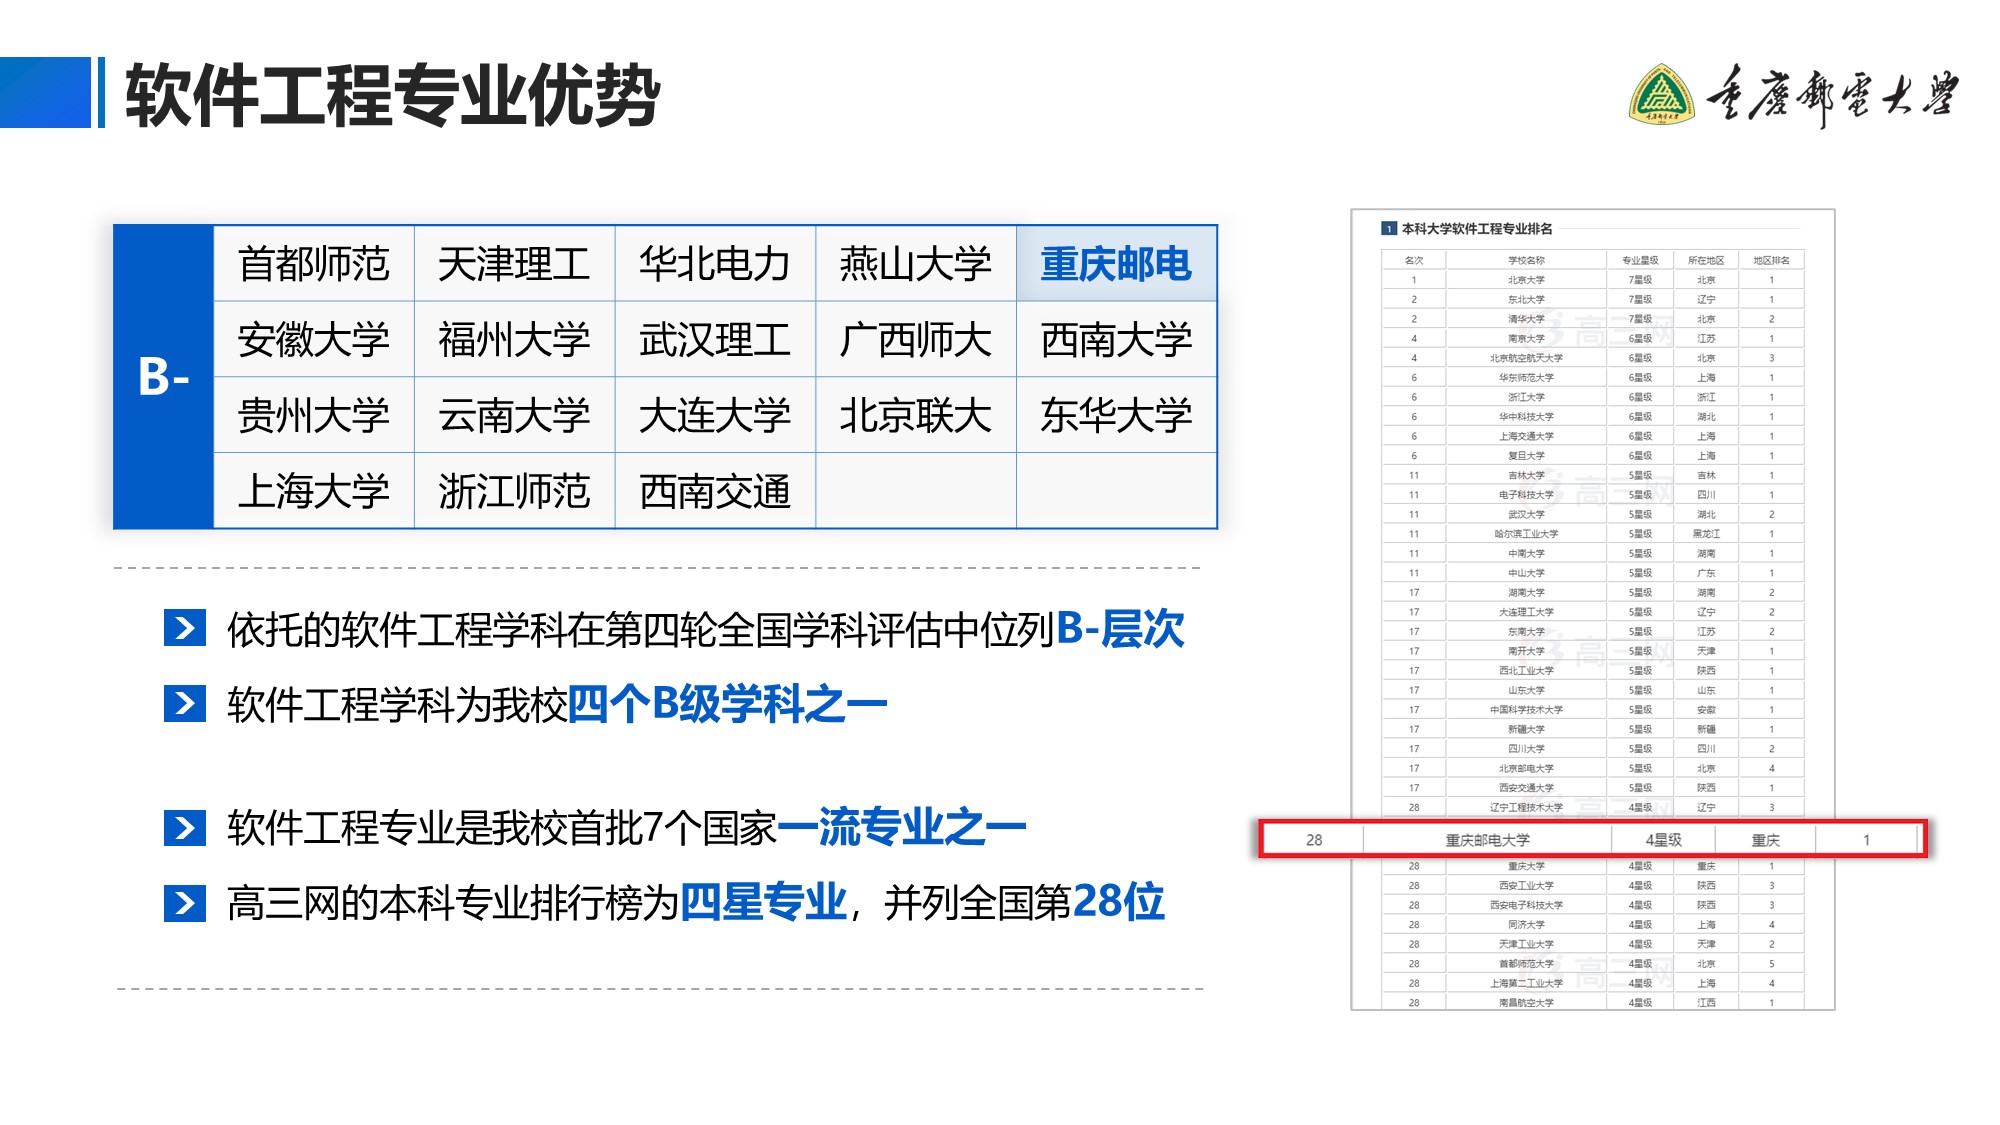Click rank 28 in the highlighted ranking row
This screenshot has height=1125, width=2000.
coord(1314,840)
